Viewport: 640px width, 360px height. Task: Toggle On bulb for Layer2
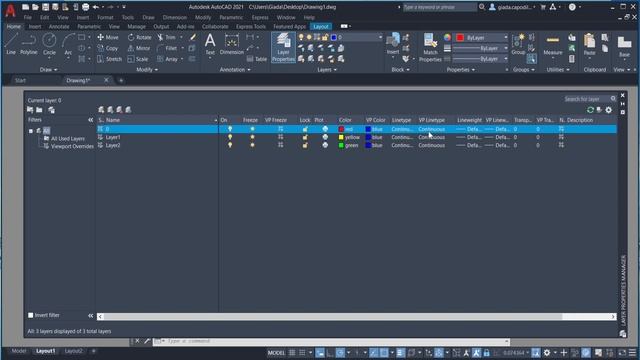230,145
